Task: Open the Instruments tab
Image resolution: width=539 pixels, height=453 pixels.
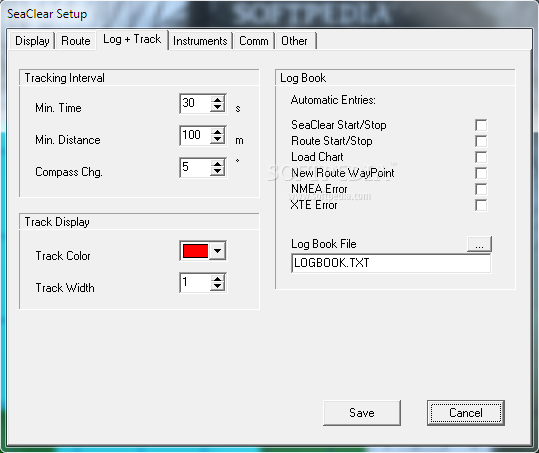Action: [x=200, y=41]
